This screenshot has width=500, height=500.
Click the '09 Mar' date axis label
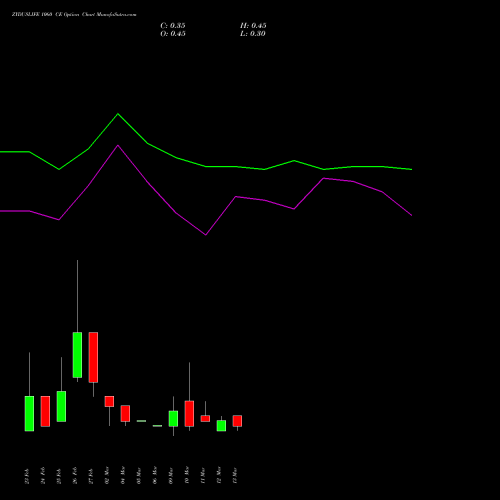pyautogui.click(x=171, y=475)
